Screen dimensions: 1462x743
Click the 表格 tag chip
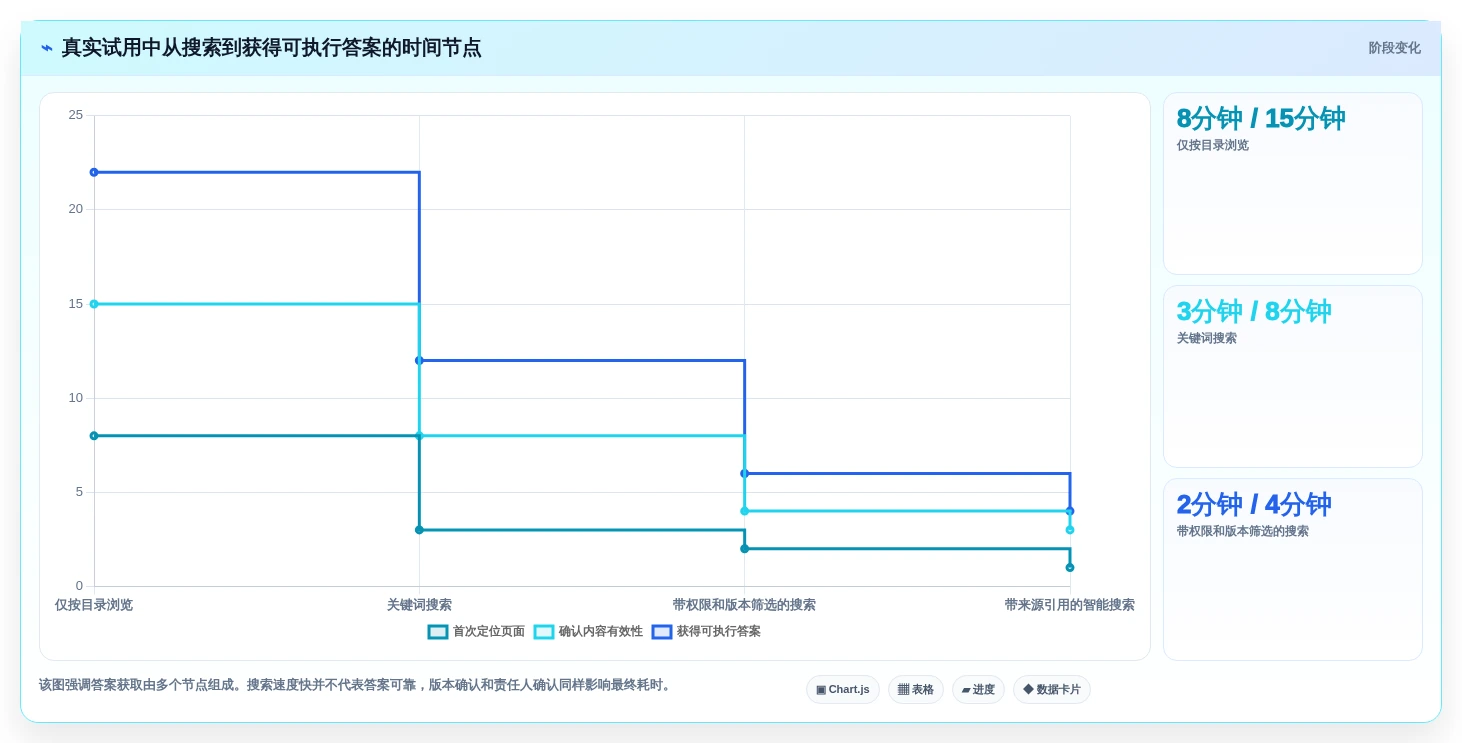click(916, 690)
